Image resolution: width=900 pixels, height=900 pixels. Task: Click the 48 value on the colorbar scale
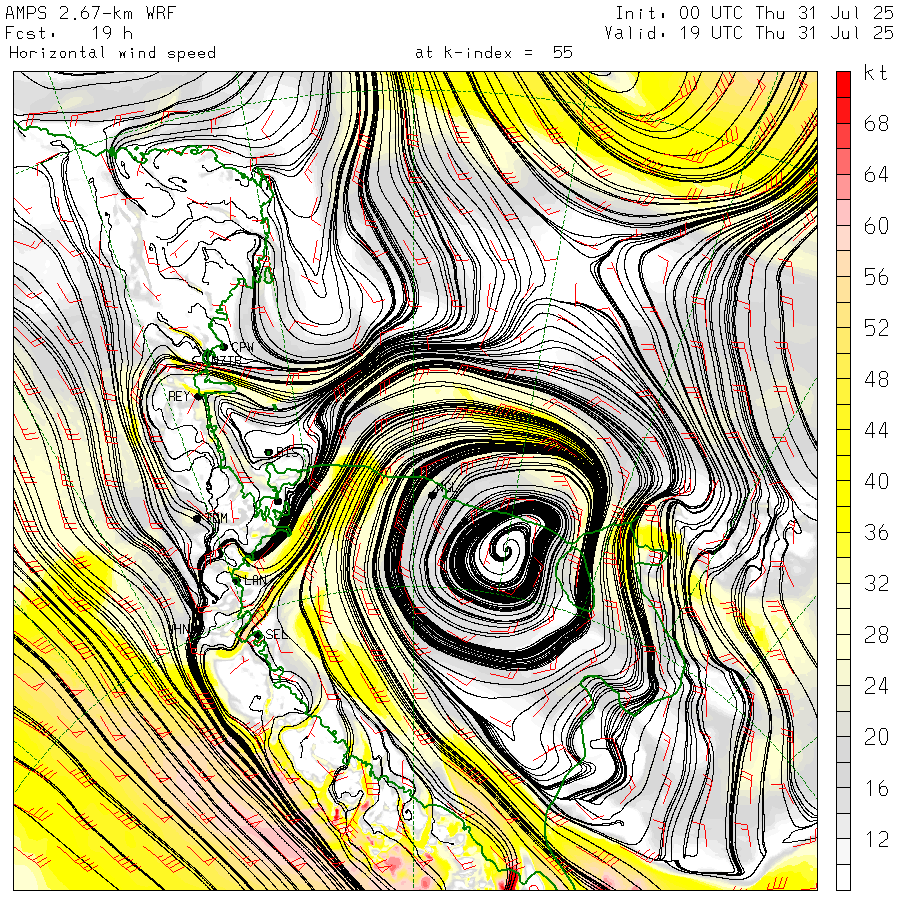point(876,379)
